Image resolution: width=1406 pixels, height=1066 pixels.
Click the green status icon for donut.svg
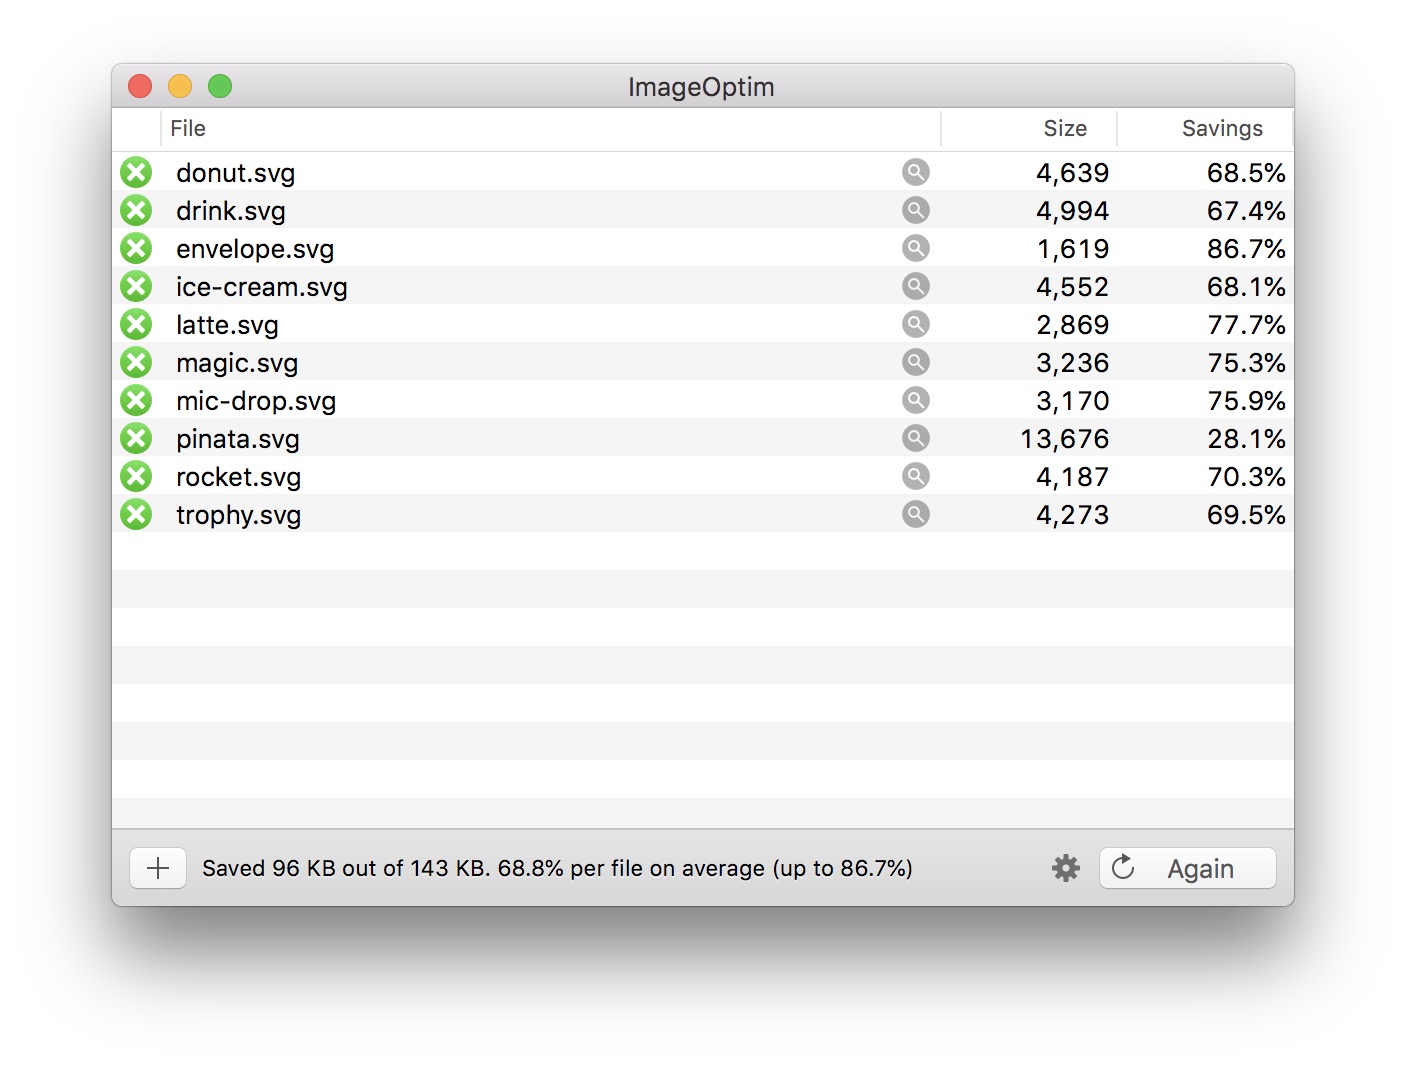[x=136, y=172]
